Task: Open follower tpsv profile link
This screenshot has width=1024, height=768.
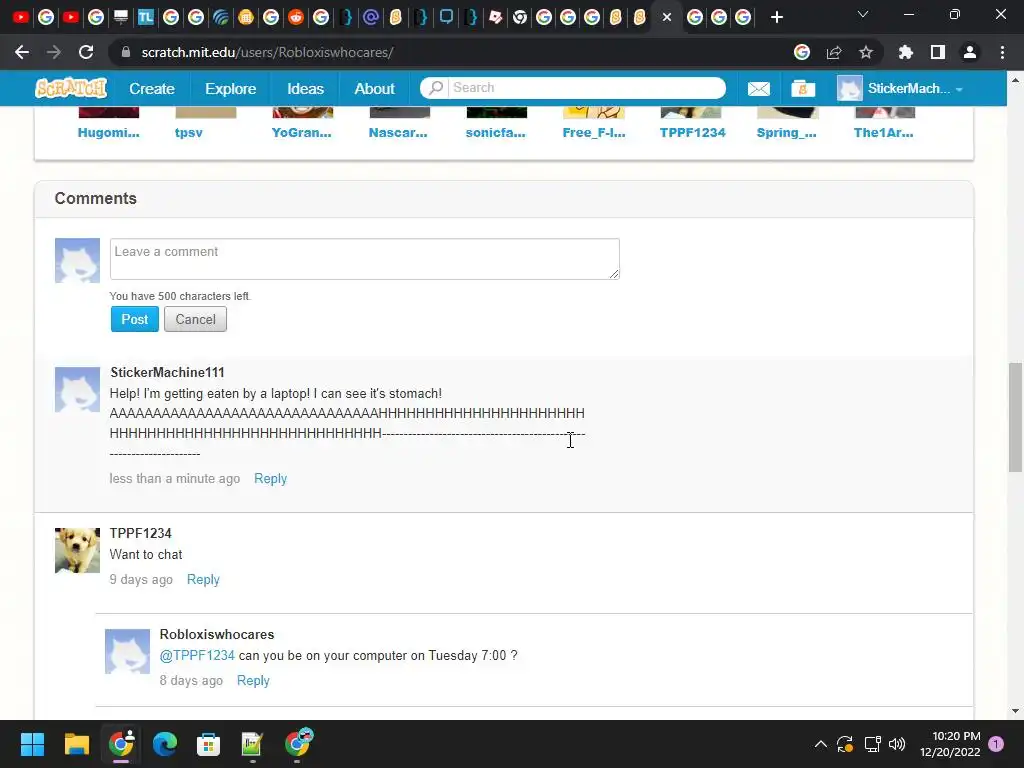Action: click(189, 133)
